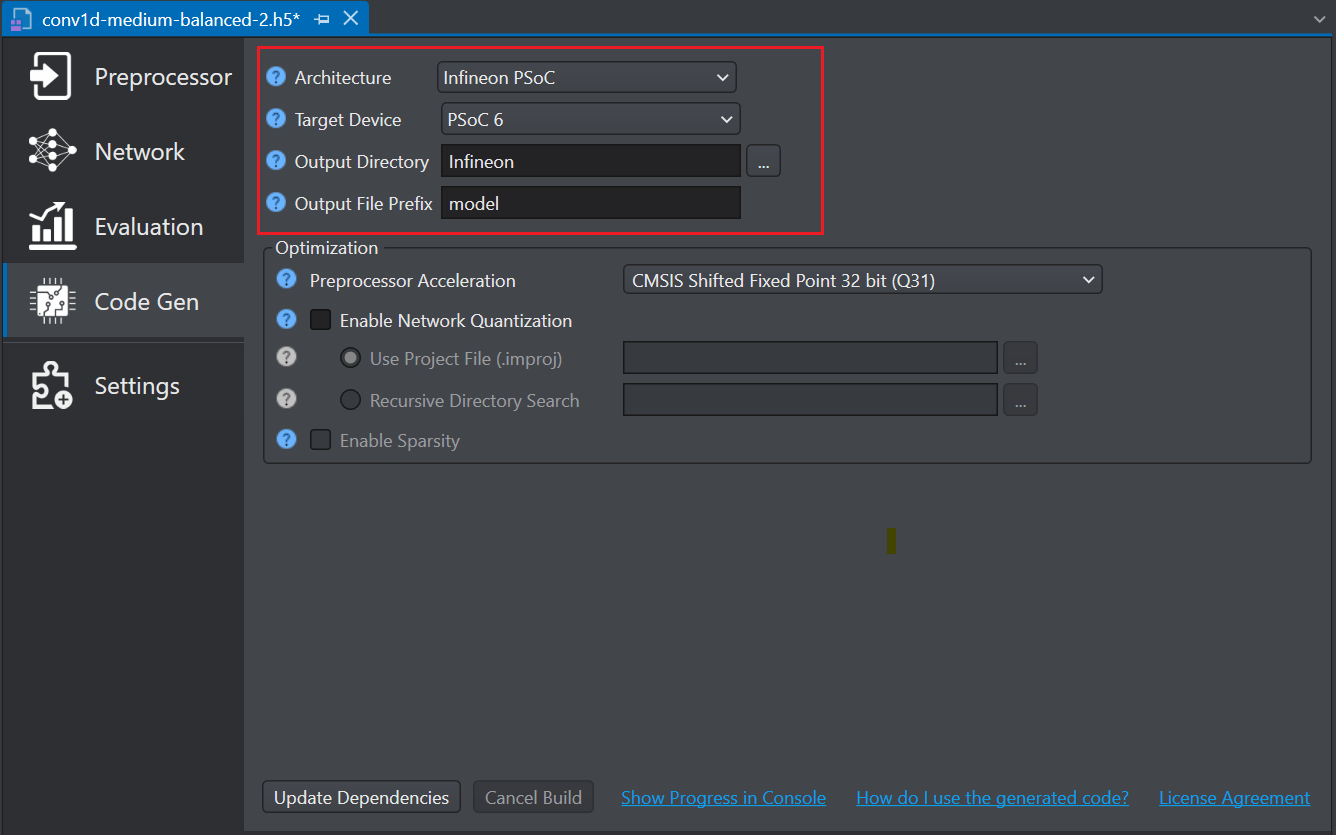The height and width of the screenshot is (835, 1336).
Task: Click the Evaluation bar chart icon
Action: pyautogui.click(x=52, y=227)
